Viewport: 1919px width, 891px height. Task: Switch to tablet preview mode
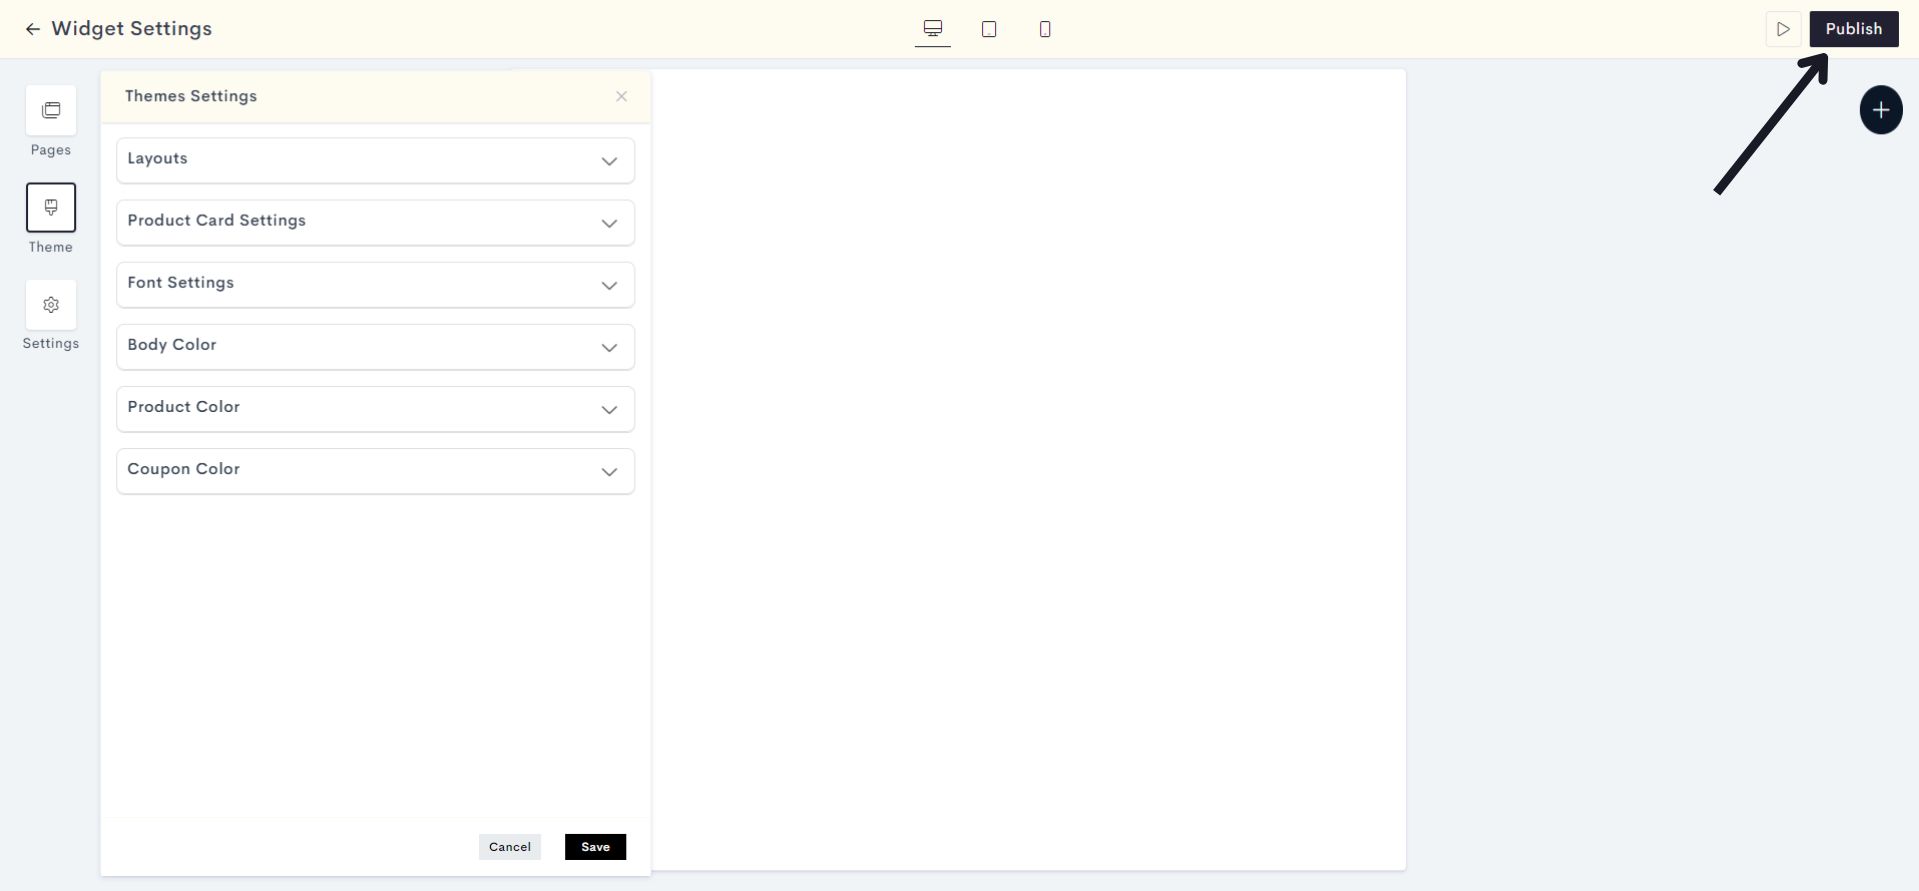989,29
